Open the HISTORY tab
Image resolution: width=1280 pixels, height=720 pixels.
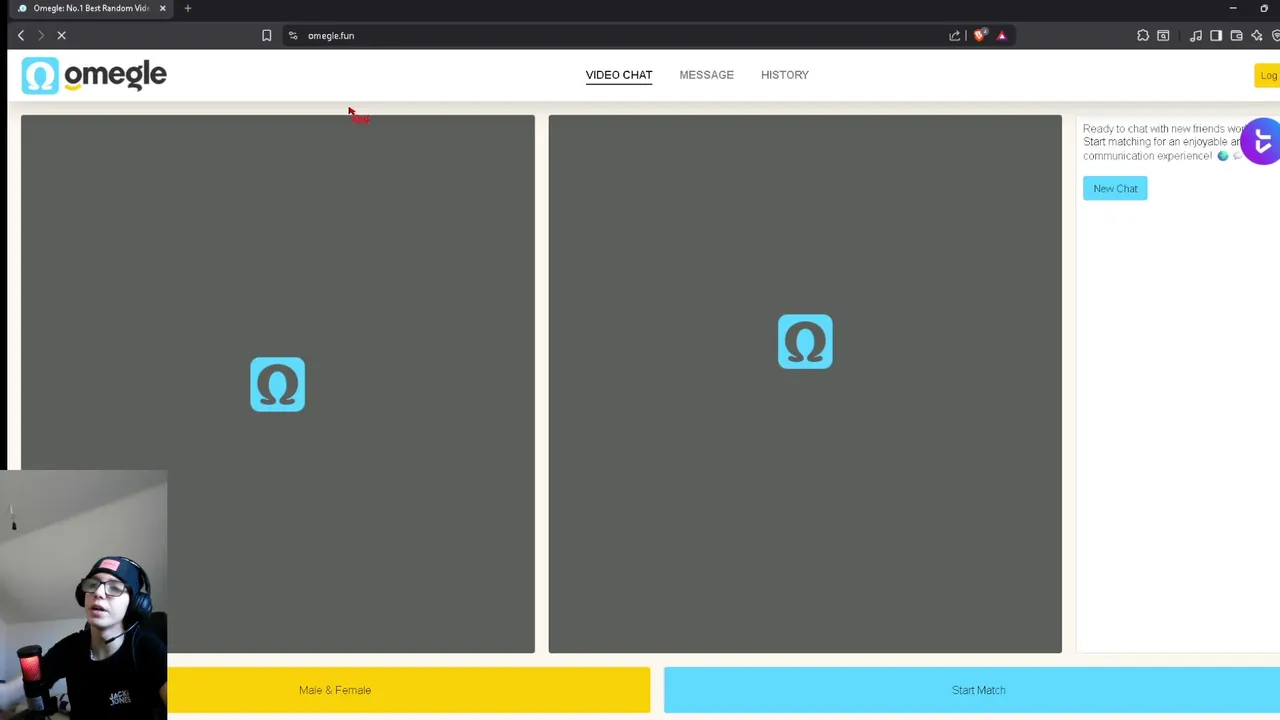tap(785, 75)
